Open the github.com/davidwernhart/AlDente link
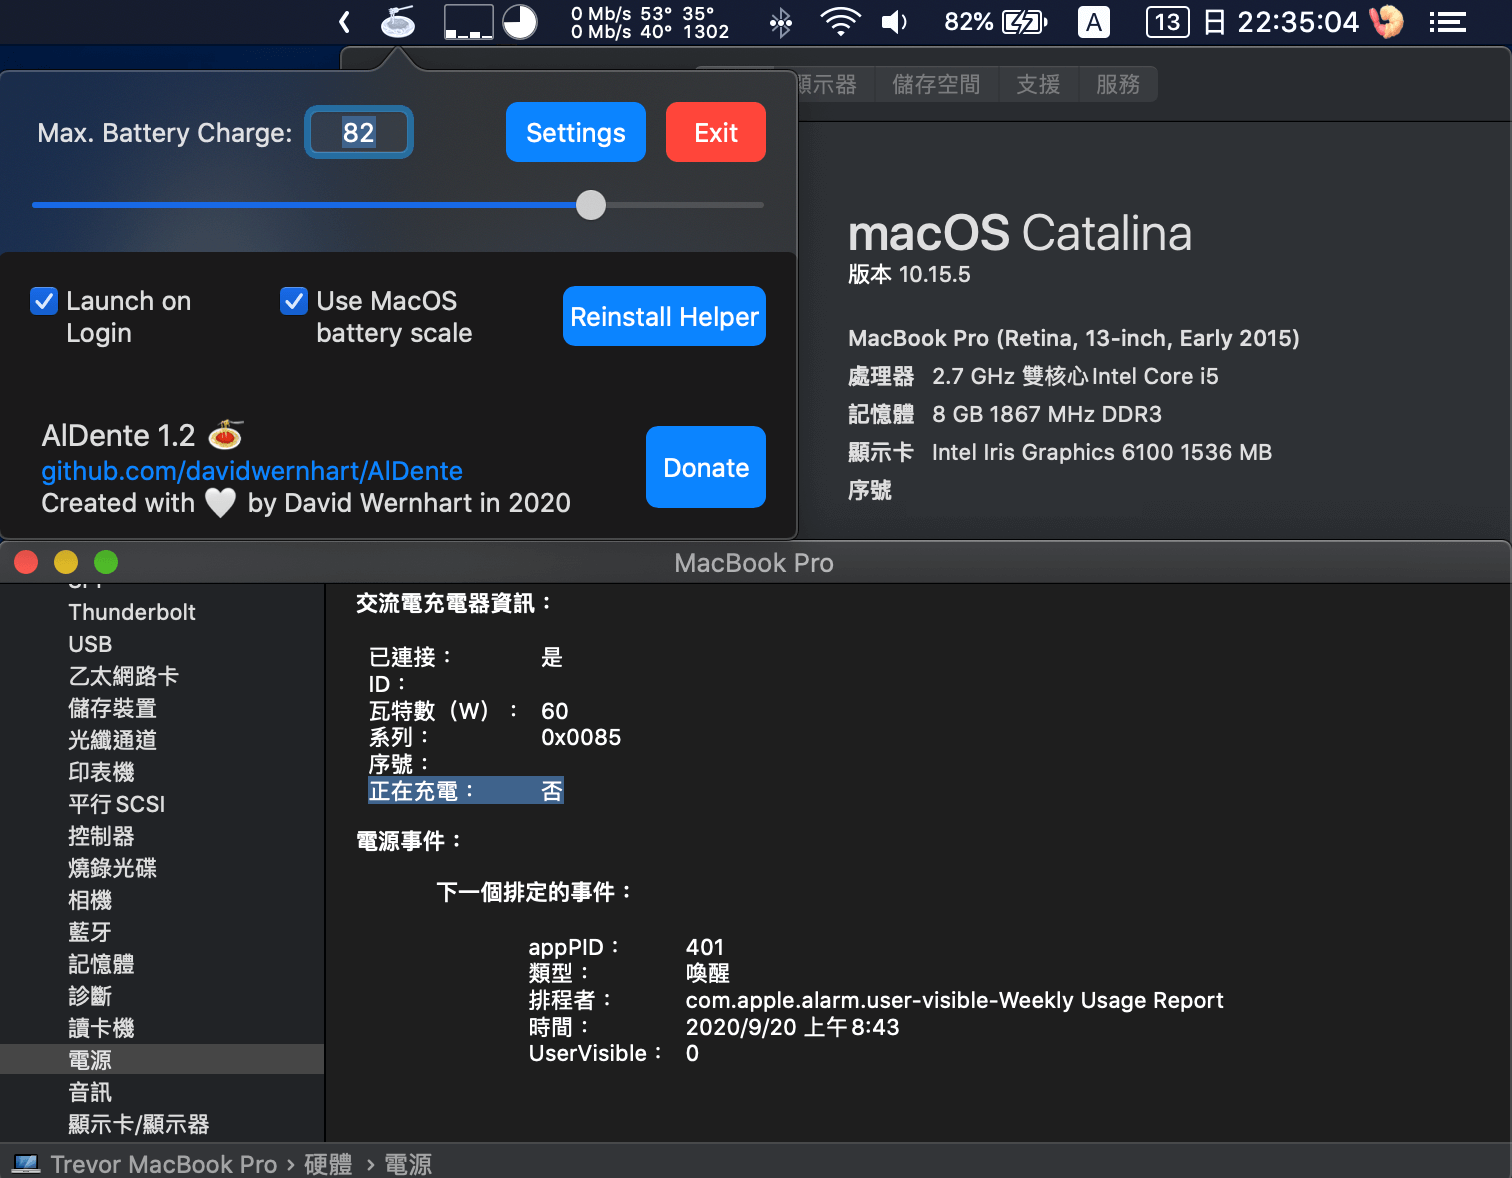Screen dimensions: 1512x1178 coord(252,471)
